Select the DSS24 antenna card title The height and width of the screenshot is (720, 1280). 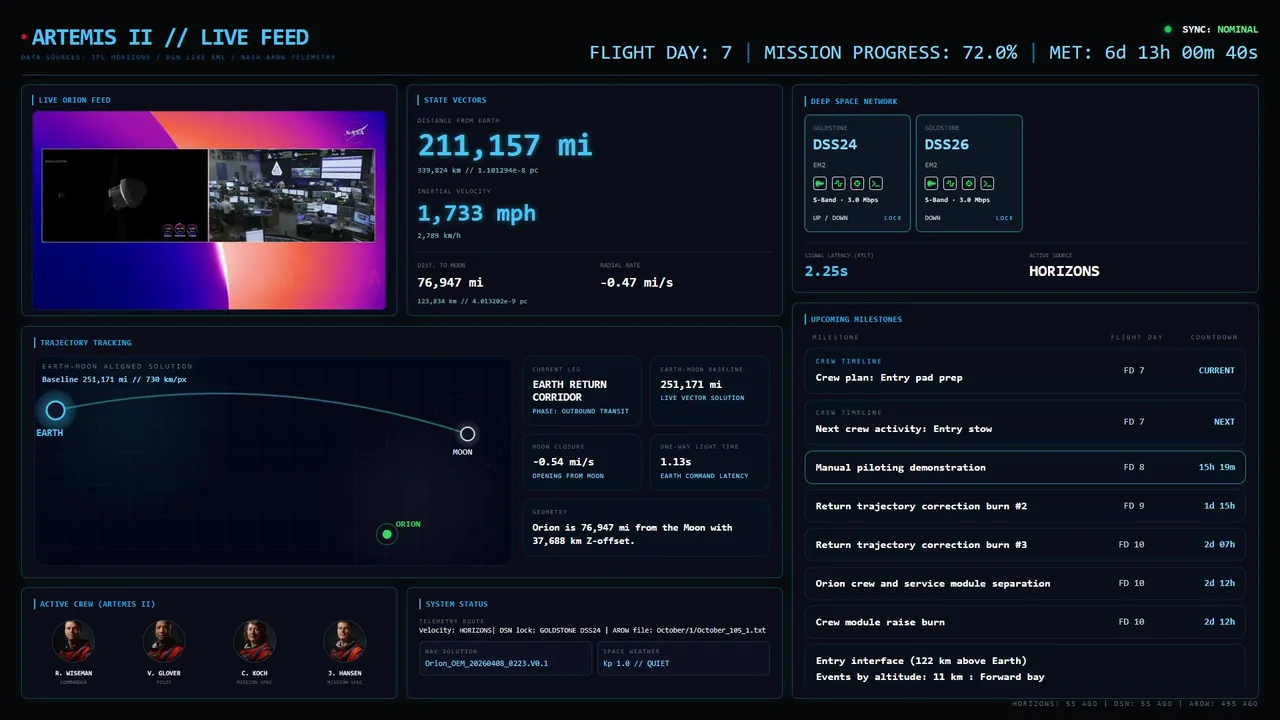835,144
